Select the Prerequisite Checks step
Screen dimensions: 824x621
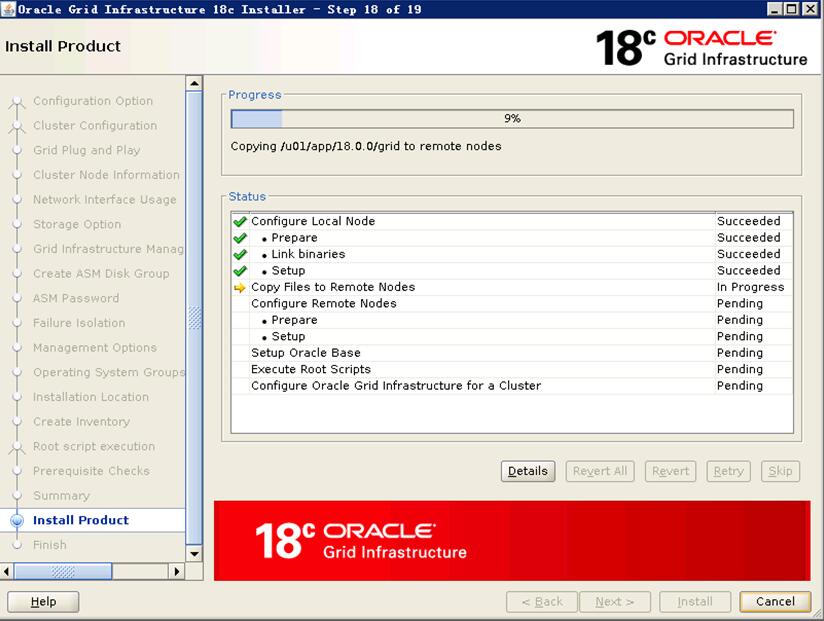tap(91, 471)
